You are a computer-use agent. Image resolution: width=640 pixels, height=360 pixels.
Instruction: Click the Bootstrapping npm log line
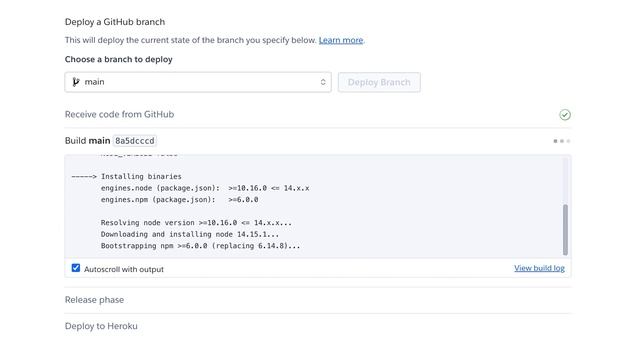tap(200, 246)
